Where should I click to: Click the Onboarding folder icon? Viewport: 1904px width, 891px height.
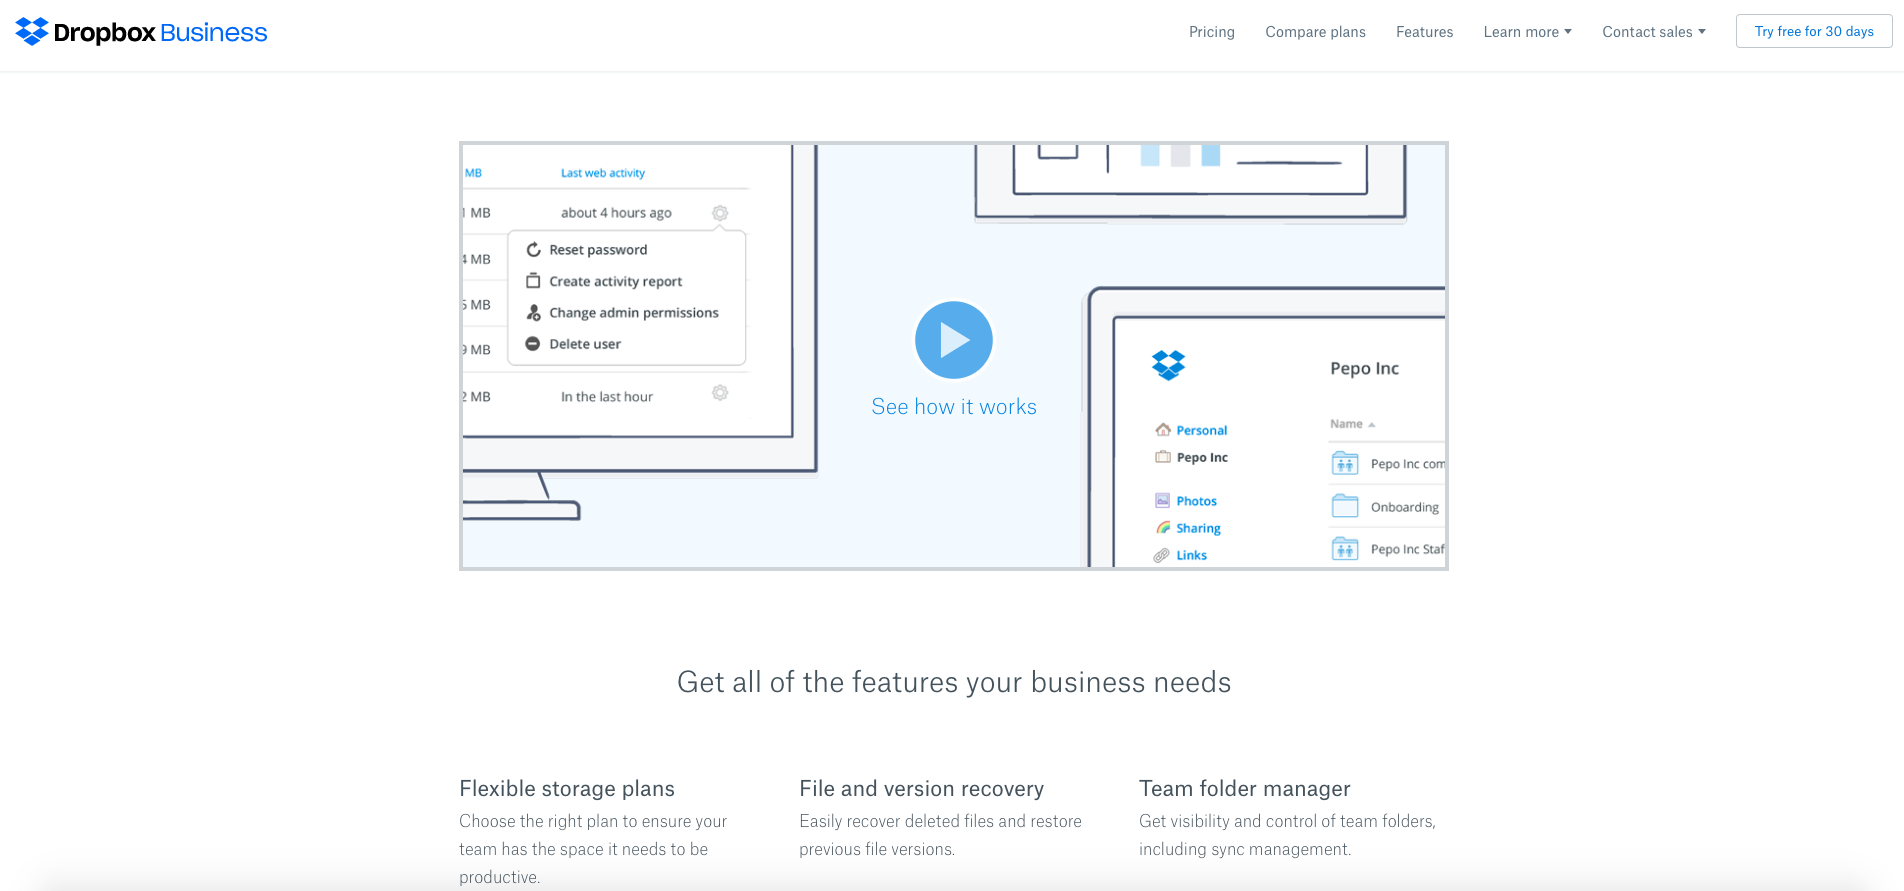click(x=1345, y=506)
